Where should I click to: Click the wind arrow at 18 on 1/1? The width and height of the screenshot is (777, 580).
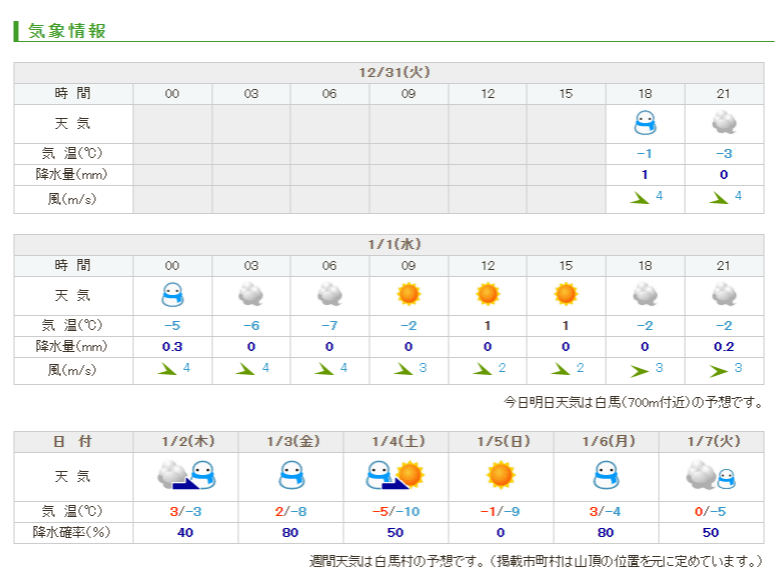click(639, 371)
